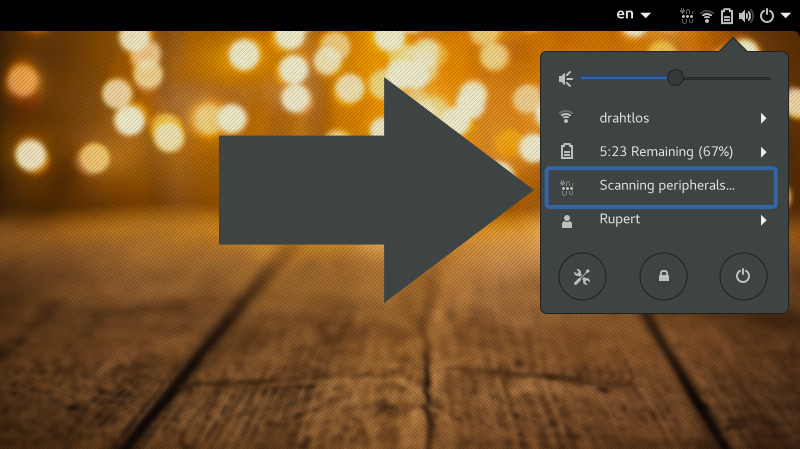This screenshot has height=449, width=800.
Task: Expand the battery Remaining submenu arrow
Action: [x=763, y=152]
